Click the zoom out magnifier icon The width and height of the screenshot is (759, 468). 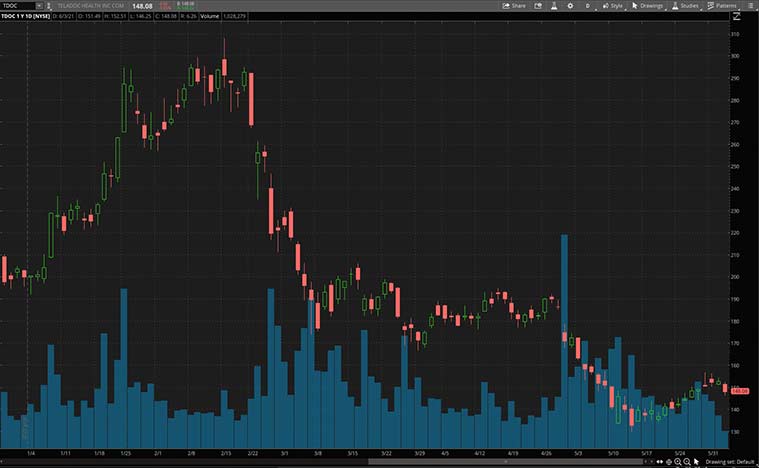[x=687, y=461]
